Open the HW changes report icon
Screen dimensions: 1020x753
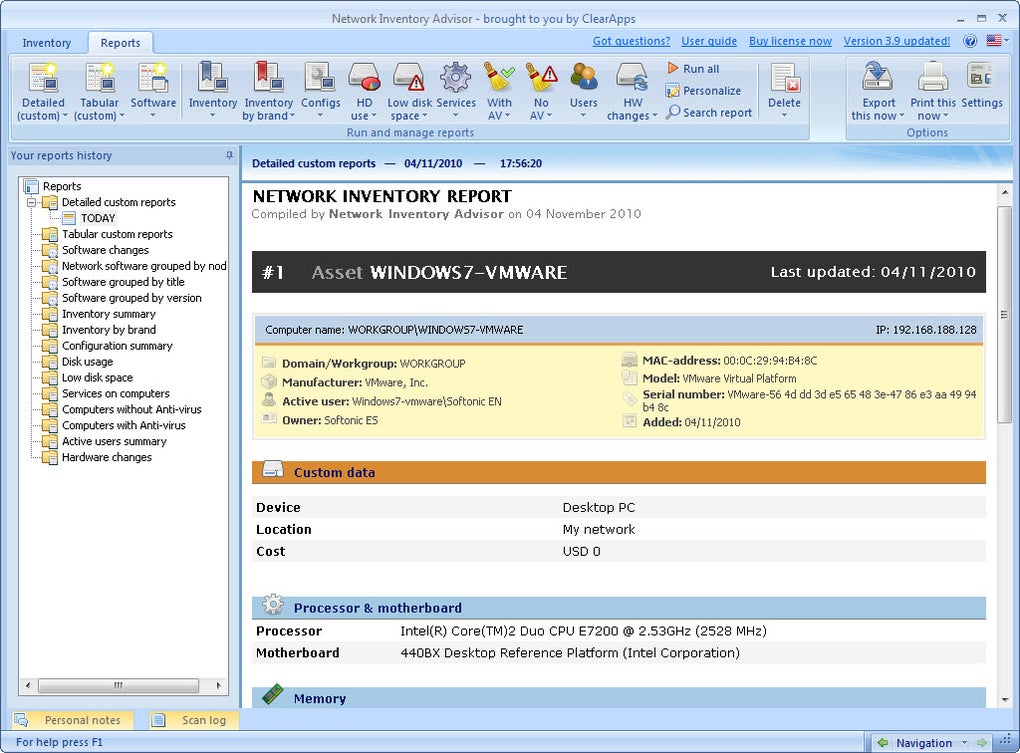[x=632, y=77]
